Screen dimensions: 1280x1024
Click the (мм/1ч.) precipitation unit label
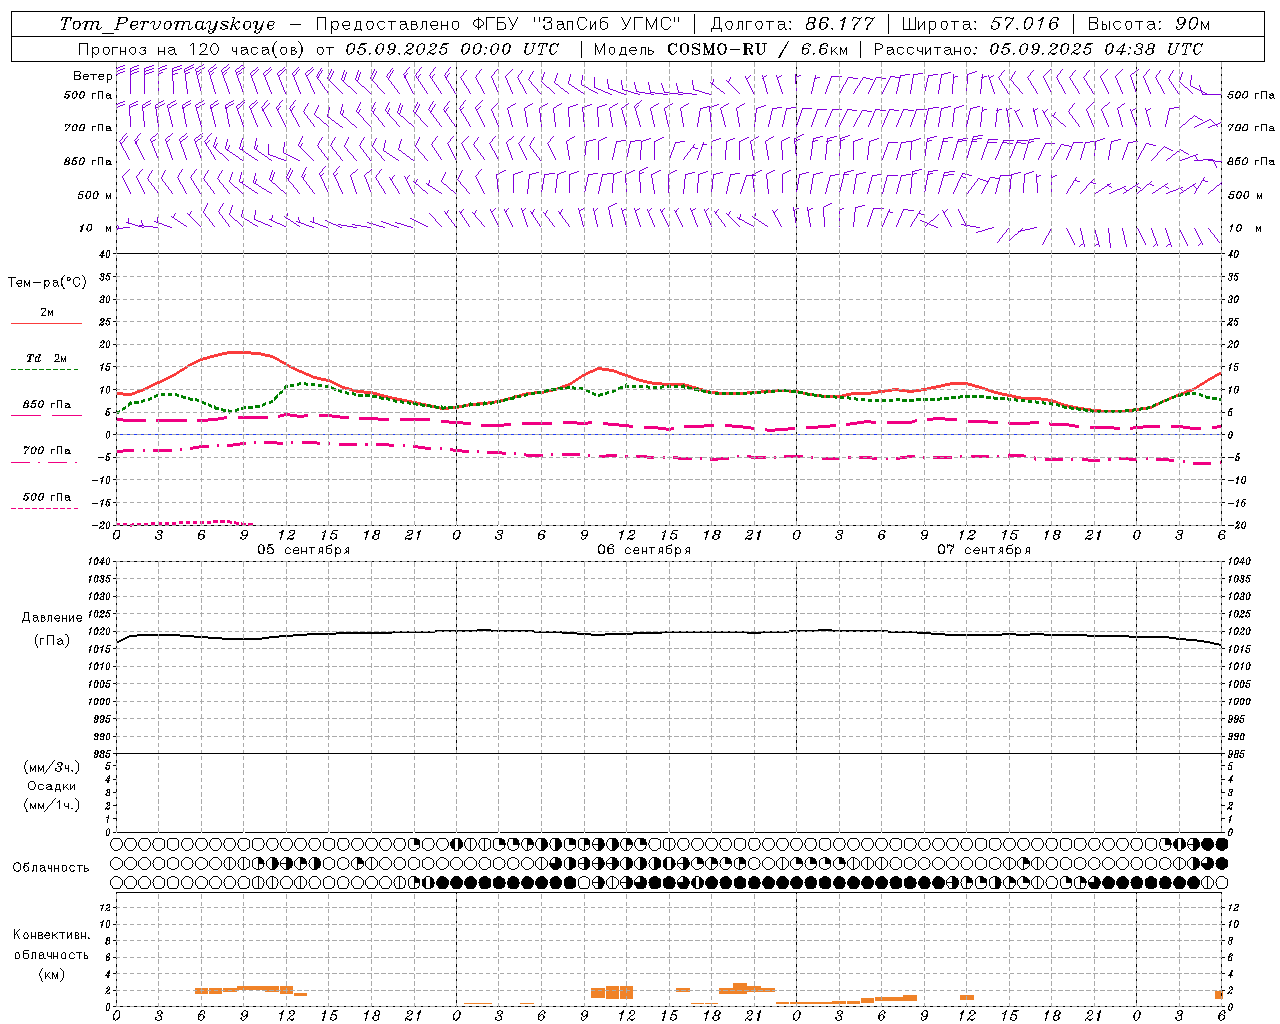(52, 805)
